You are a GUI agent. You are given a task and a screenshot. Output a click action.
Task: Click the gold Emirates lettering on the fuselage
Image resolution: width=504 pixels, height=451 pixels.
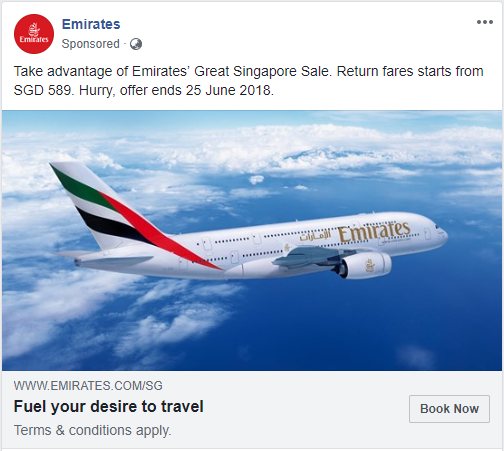[x=374, y=231]
